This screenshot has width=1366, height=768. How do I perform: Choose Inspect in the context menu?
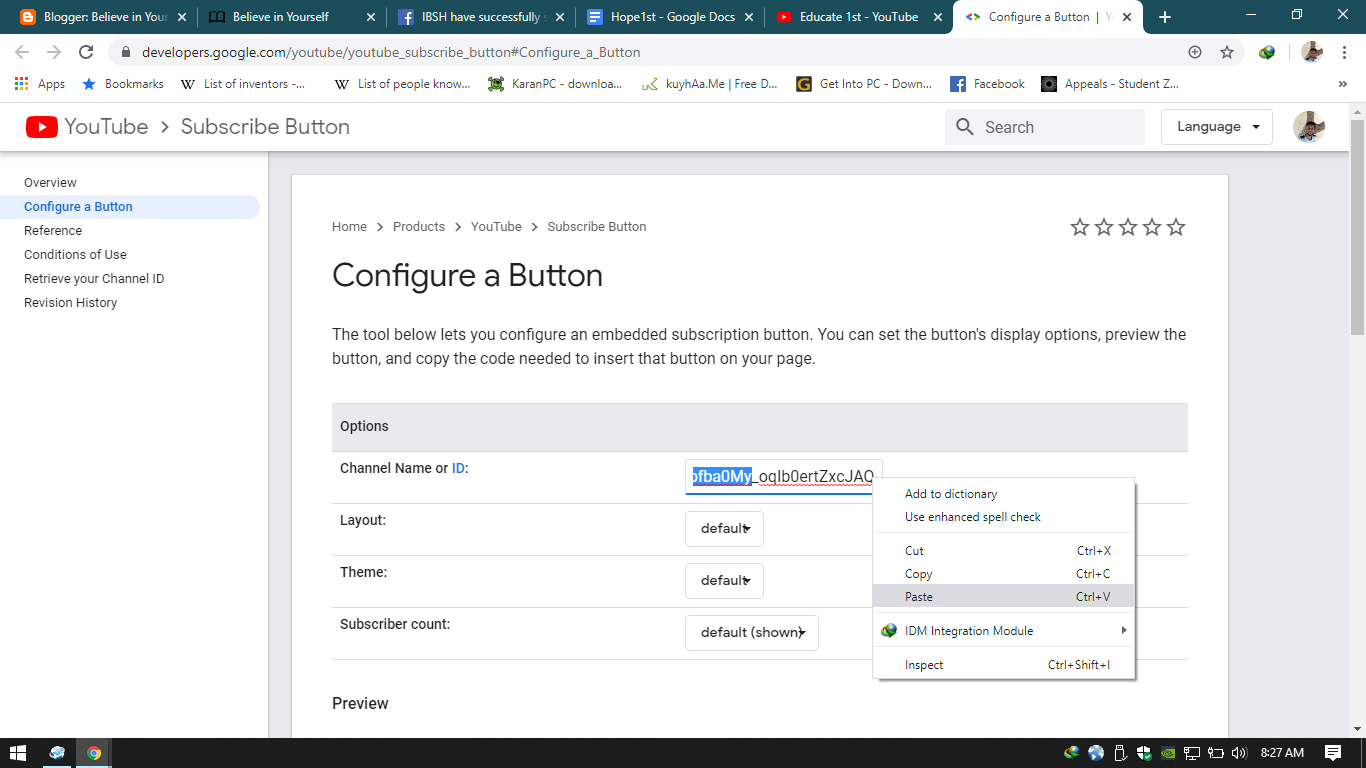[x=1004, y=665]
